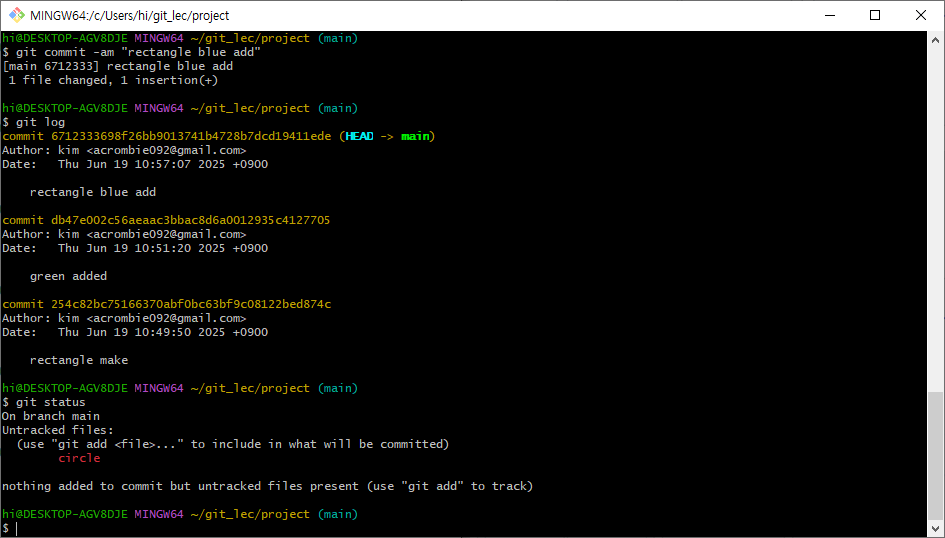Viewport: 945px width, 538px height.
Task: Click commit hash 254c82bc75166370abf0bc63bf9c08122bed874c
Action: pyautogui.click(x=191, y=304)
